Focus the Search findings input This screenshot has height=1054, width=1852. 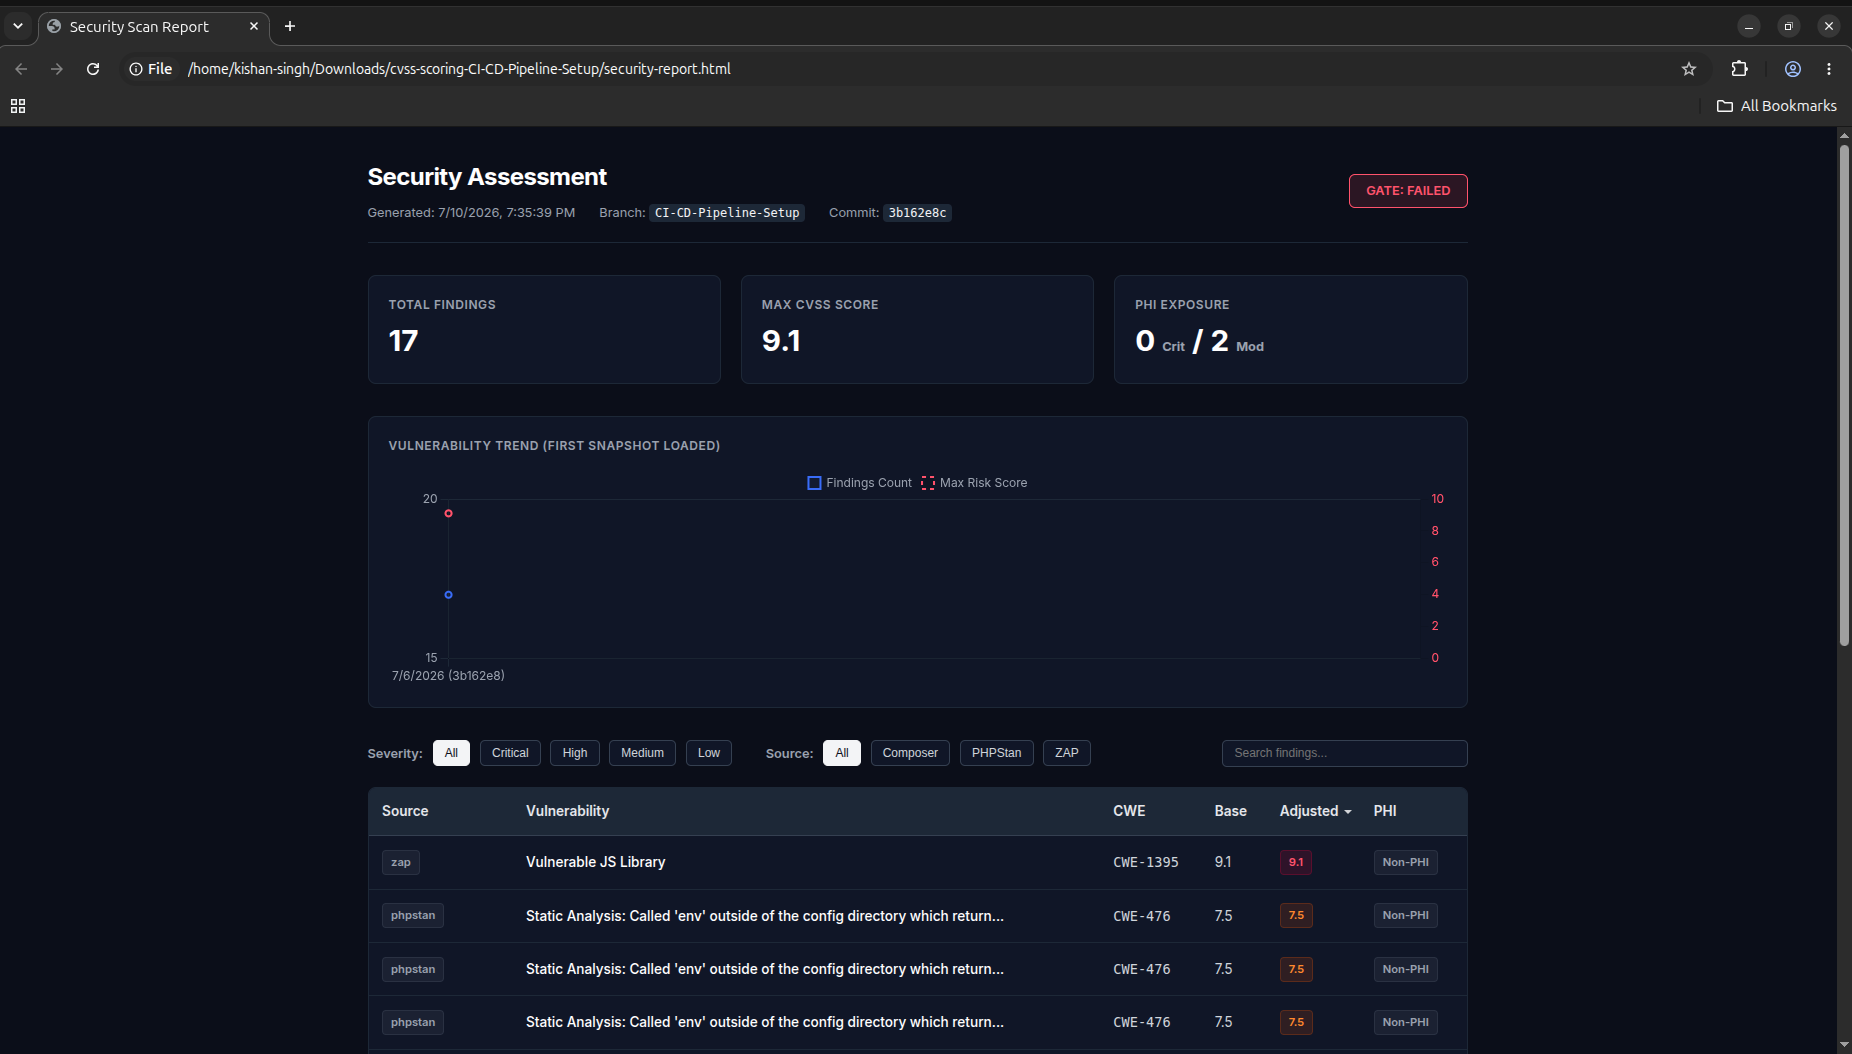tap(1344, 753)
